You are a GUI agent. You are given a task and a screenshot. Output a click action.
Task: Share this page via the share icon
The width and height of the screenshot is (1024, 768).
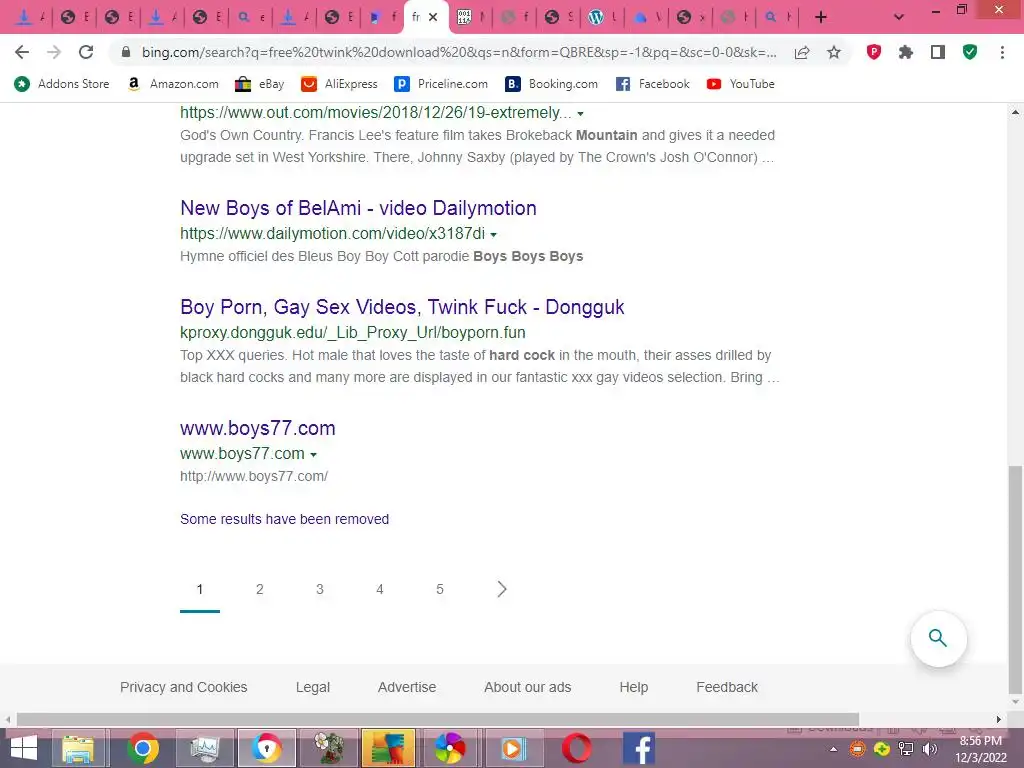pyautogui.click(x=802, y=52)
